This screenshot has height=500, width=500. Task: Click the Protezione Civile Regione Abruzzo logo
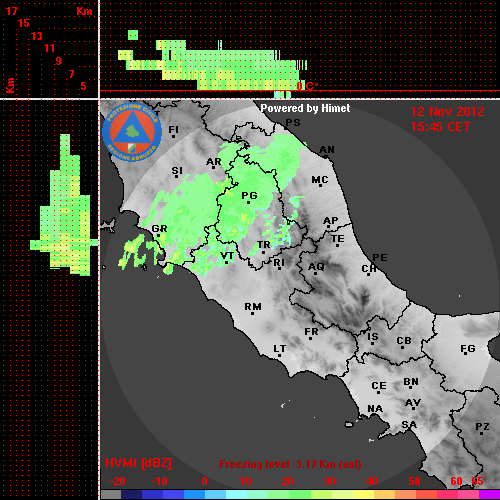pyautogui.click(x=132, y=132)
